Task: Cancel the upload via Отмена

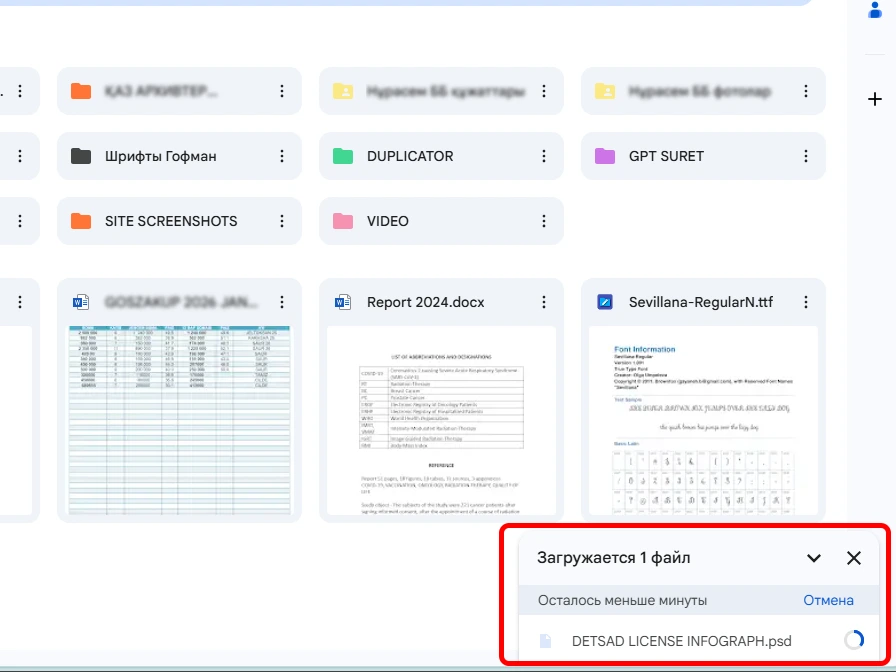Action: tap(829, 600)
